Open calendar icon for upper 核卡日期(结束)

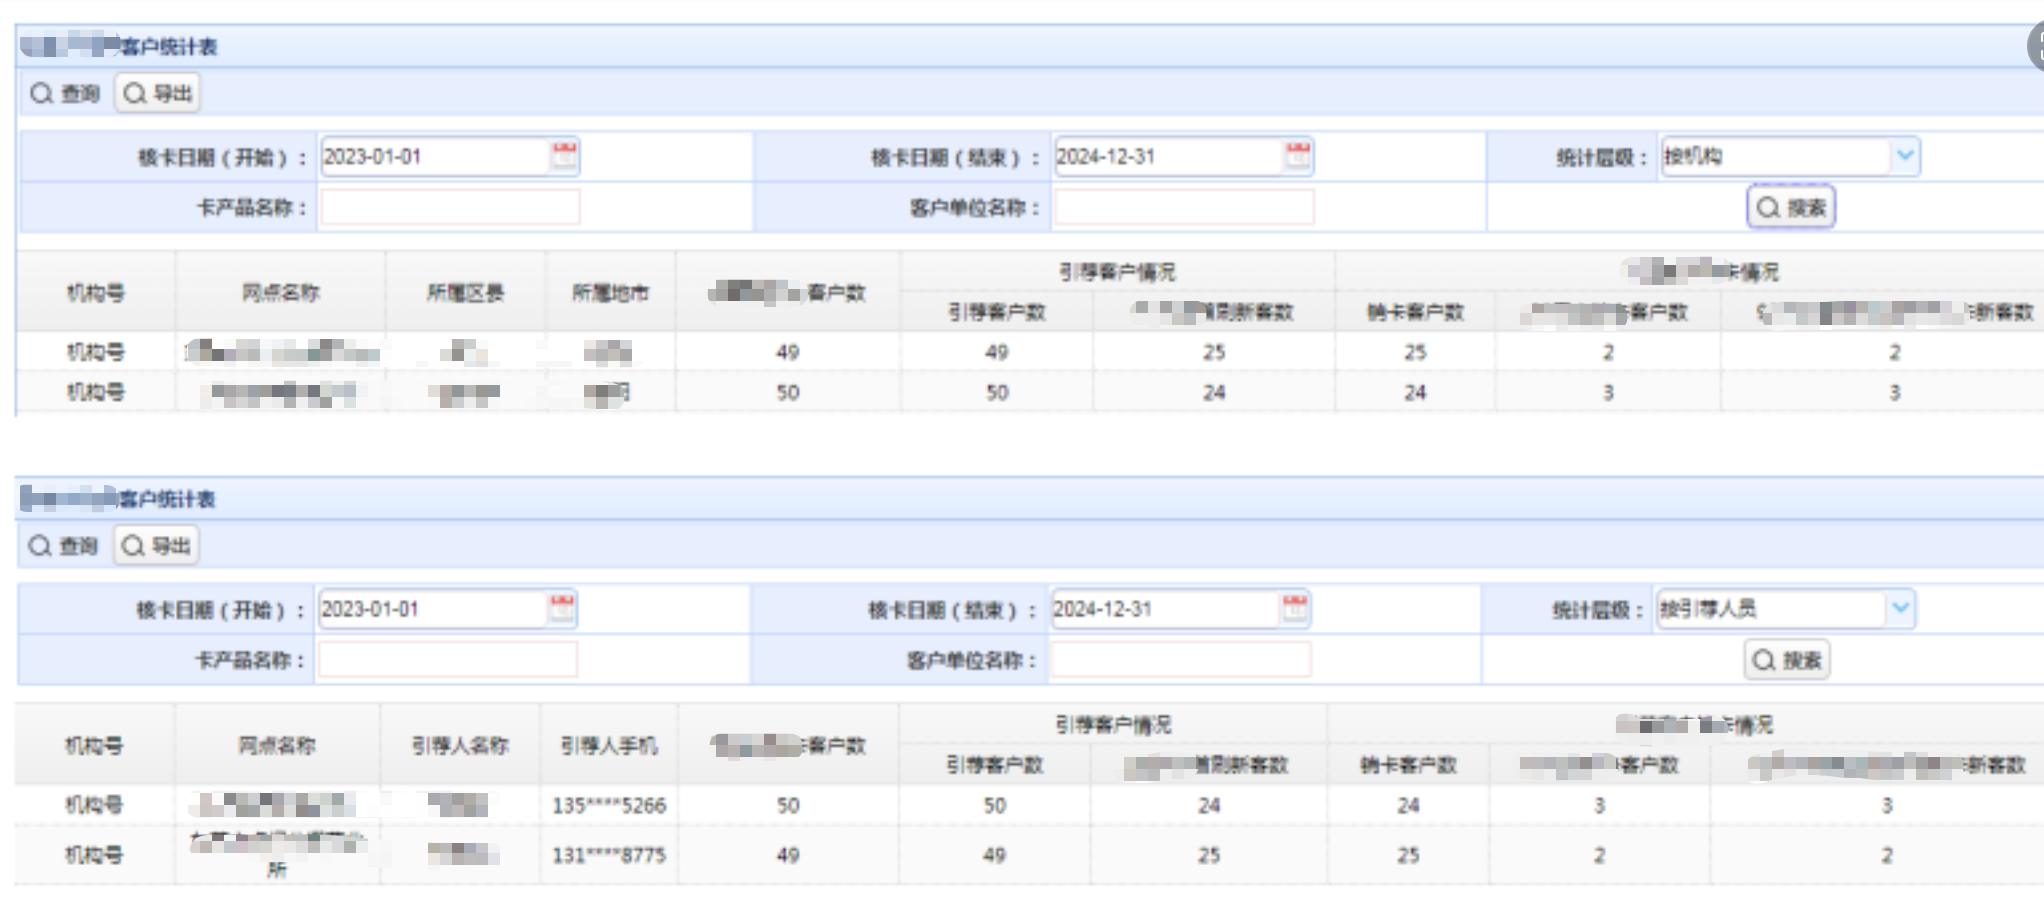coord(1297,156)
